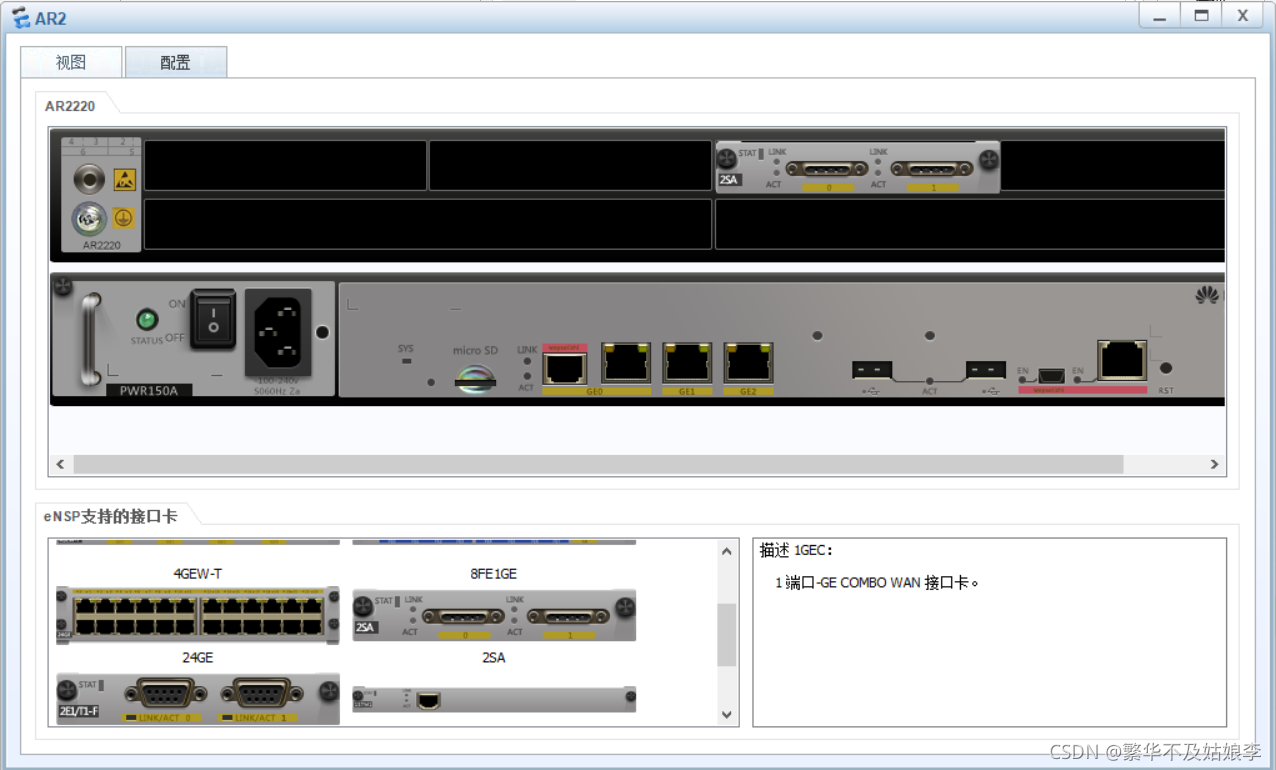Select the 2E1/T1-F interface card thumbnail
This screenshot has width=1276, height=770.
click(198, 698)
